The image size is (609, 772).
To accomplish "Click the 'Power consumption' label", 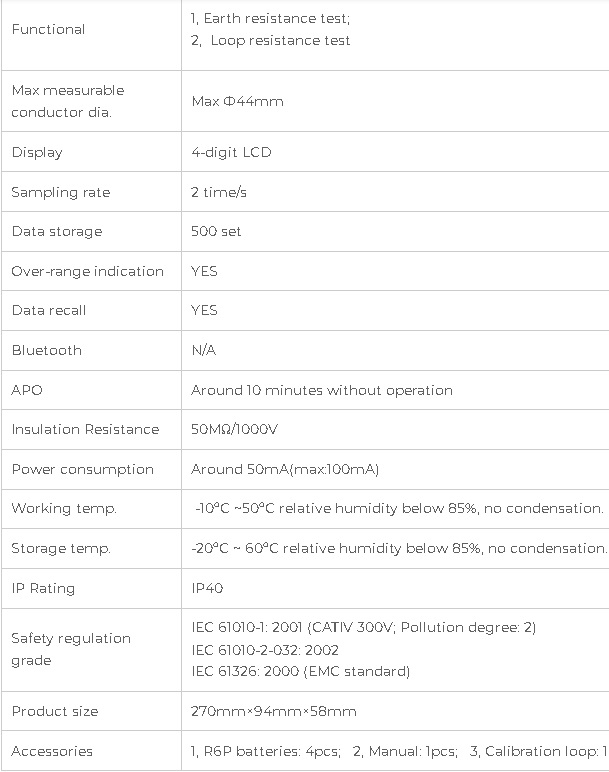I will [x=83, y=469].
